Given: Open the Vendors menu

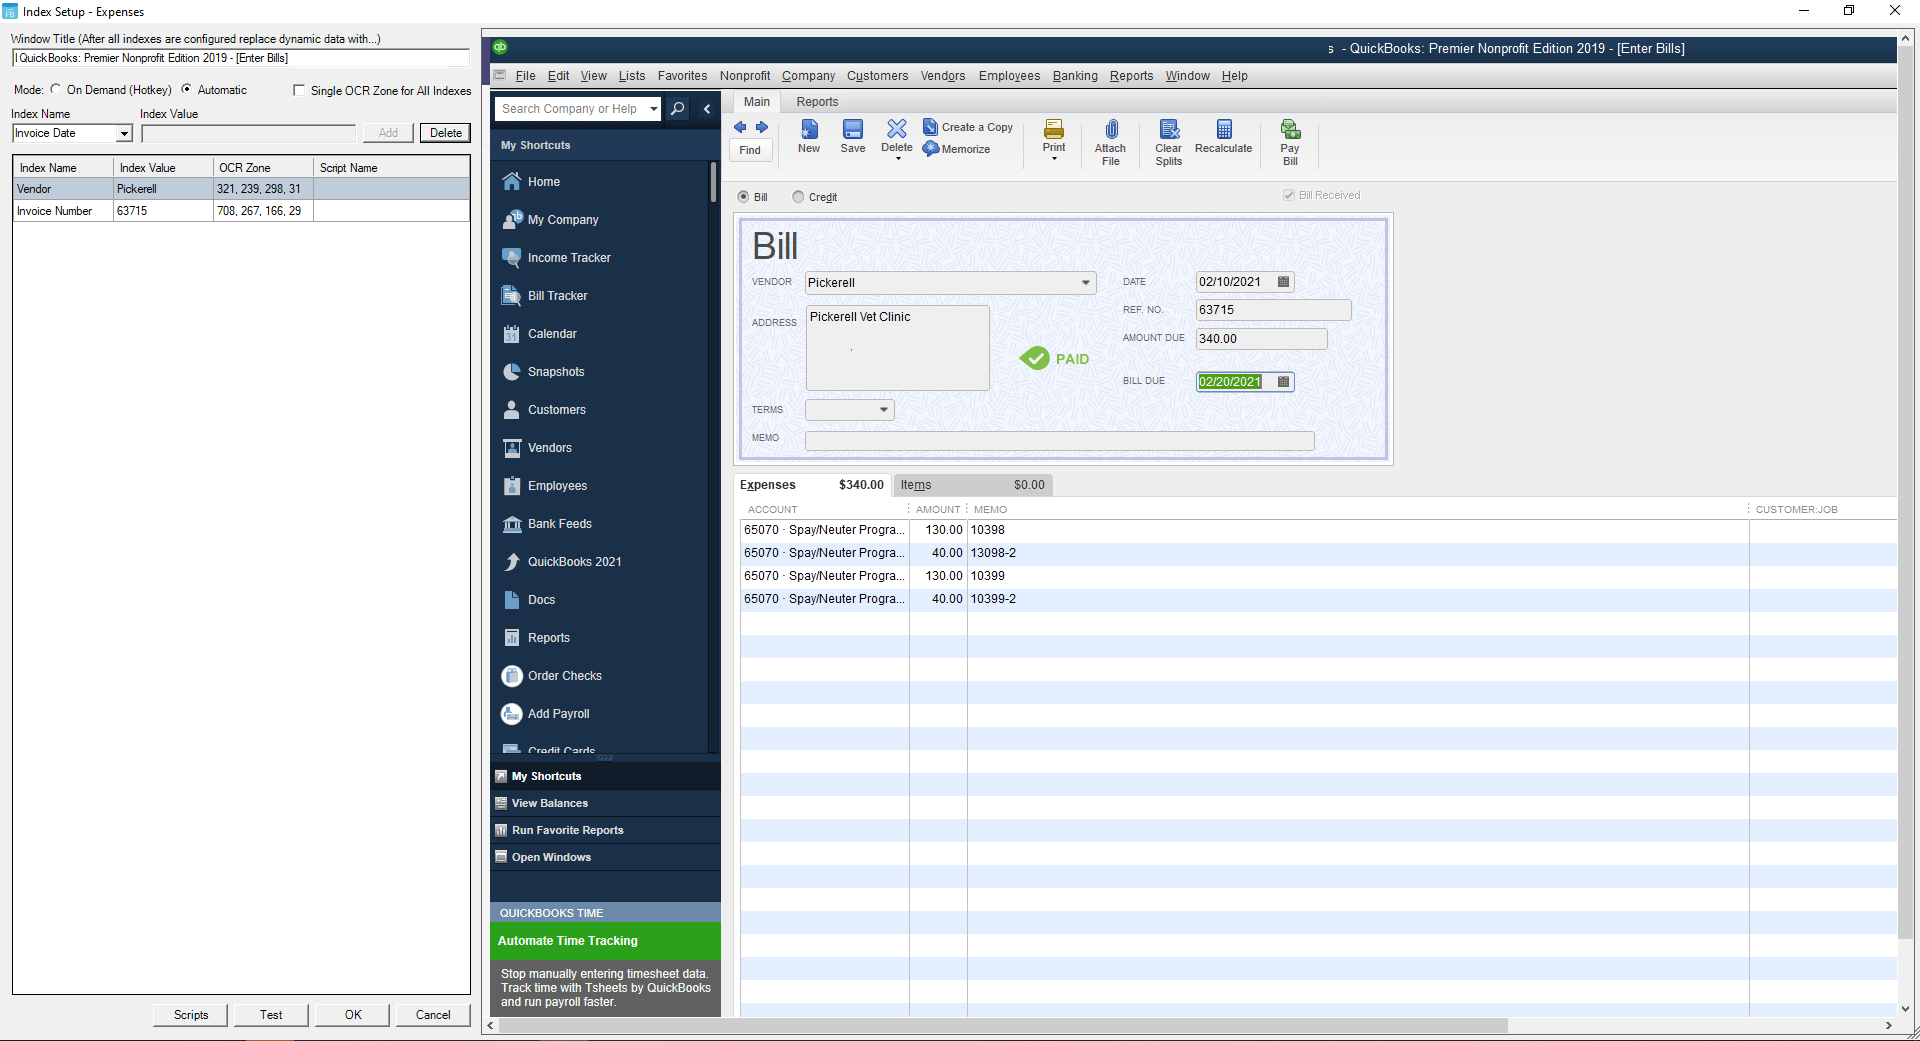Looking at the screenshot, I should click(943, 76).
